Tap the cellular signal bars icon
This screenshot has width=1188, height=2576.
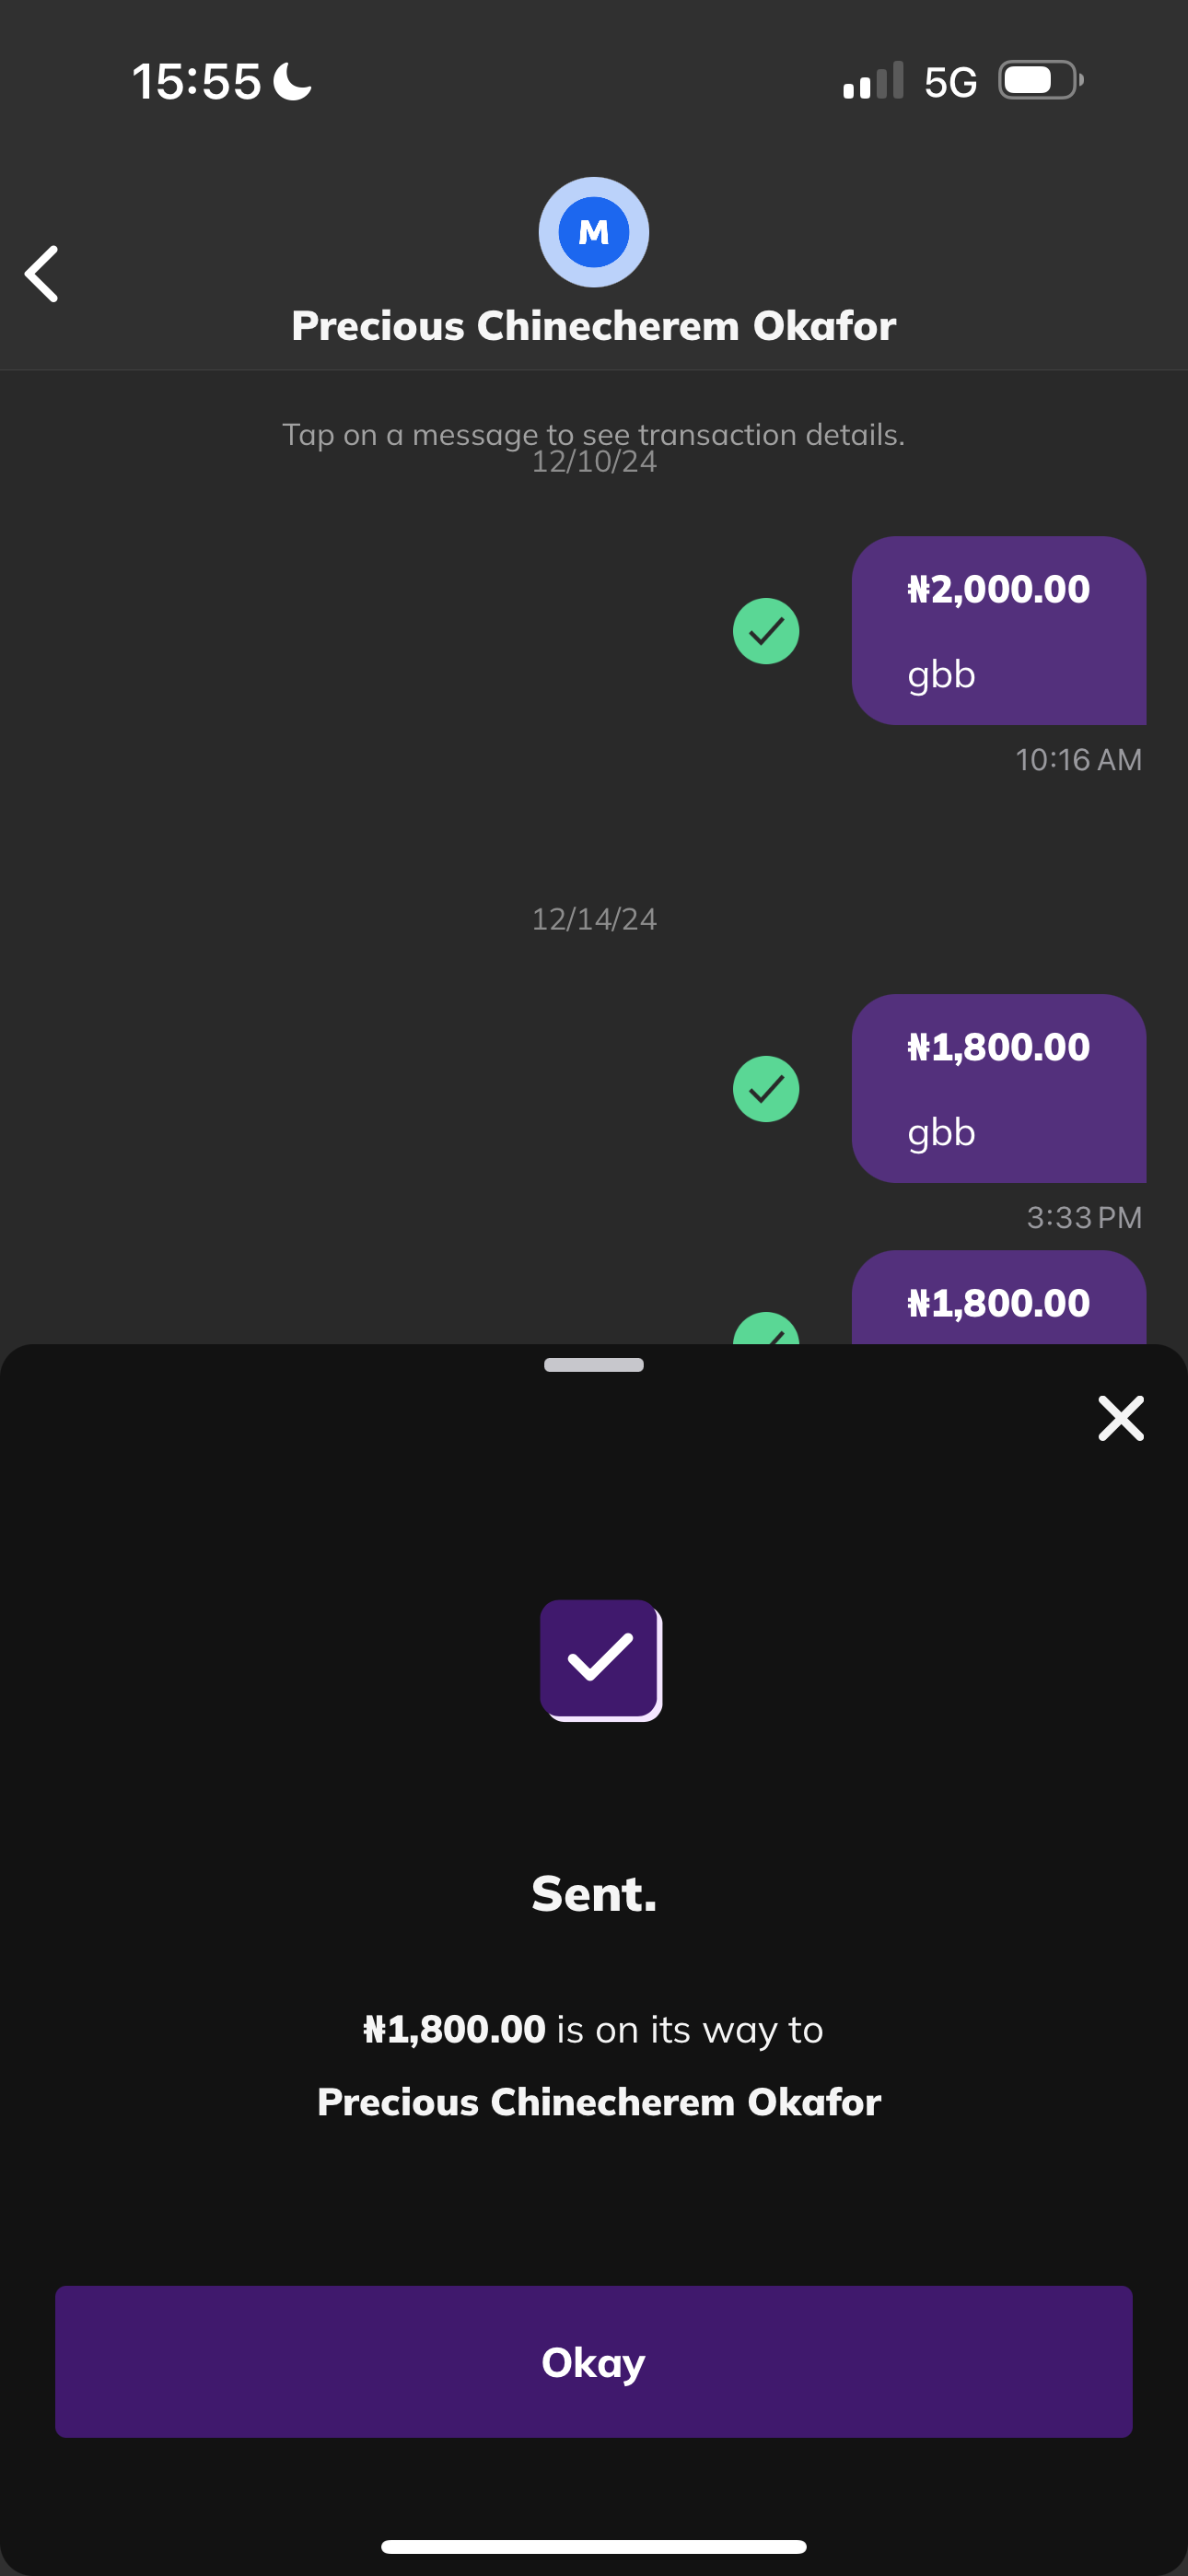(x=873, y=81)
